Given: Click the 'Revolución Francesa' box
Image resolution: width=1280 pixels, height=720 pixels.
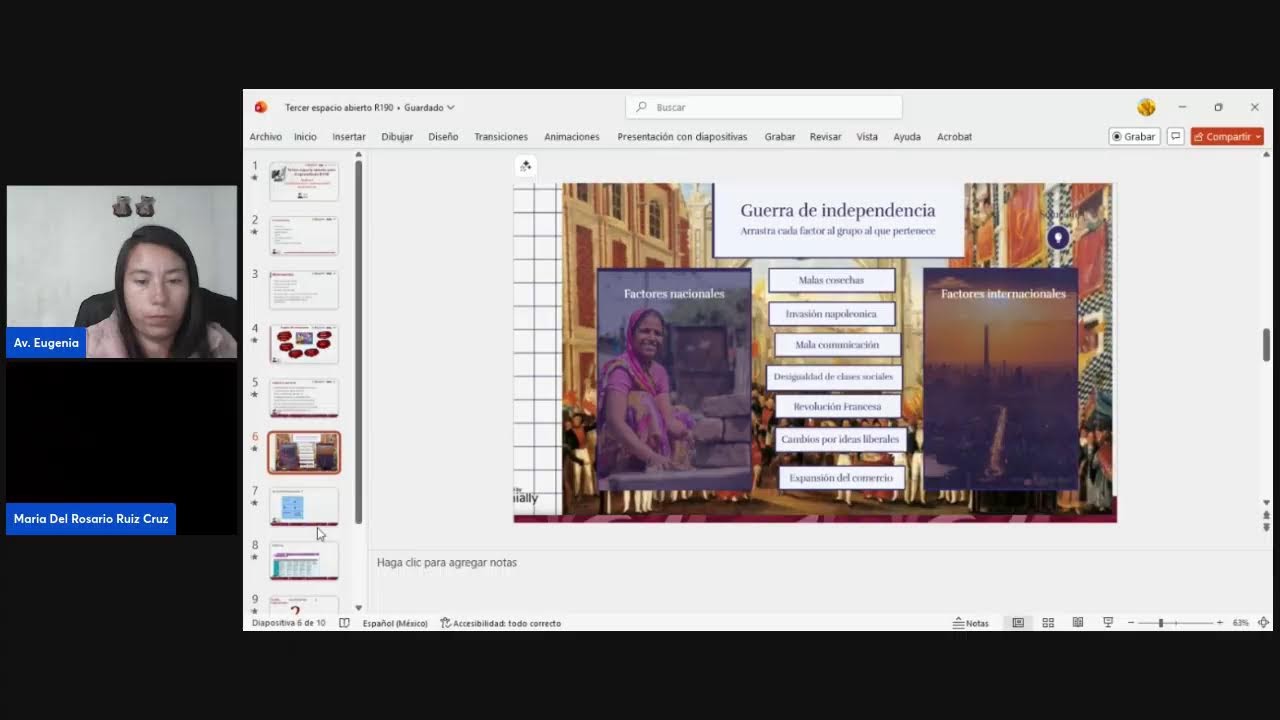Looking at the screenshot, I should coord(838,406).
